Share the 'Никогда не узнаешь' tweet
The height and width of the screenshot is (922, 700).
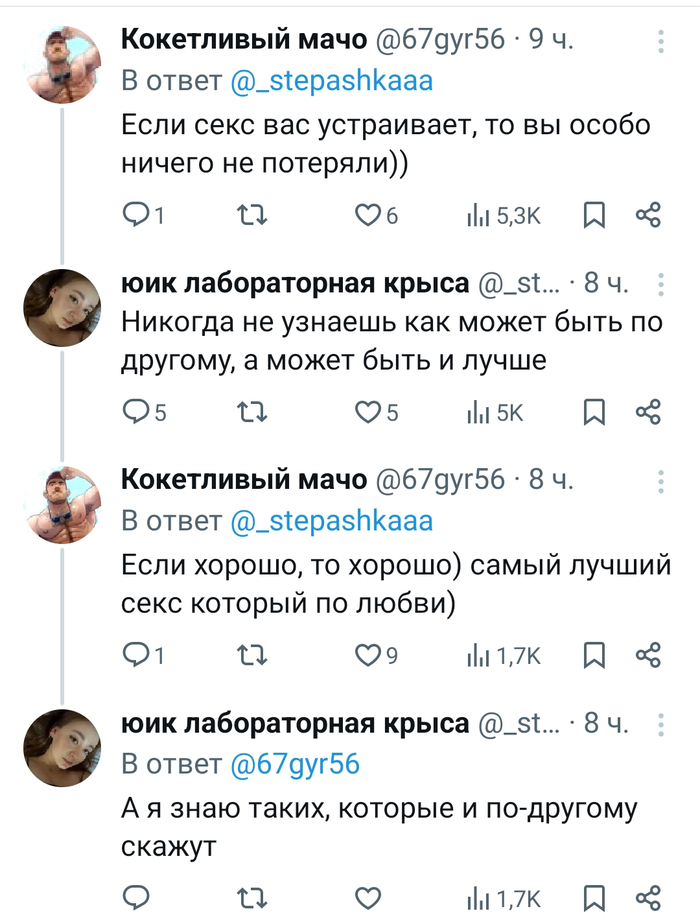tap(648, 412)
